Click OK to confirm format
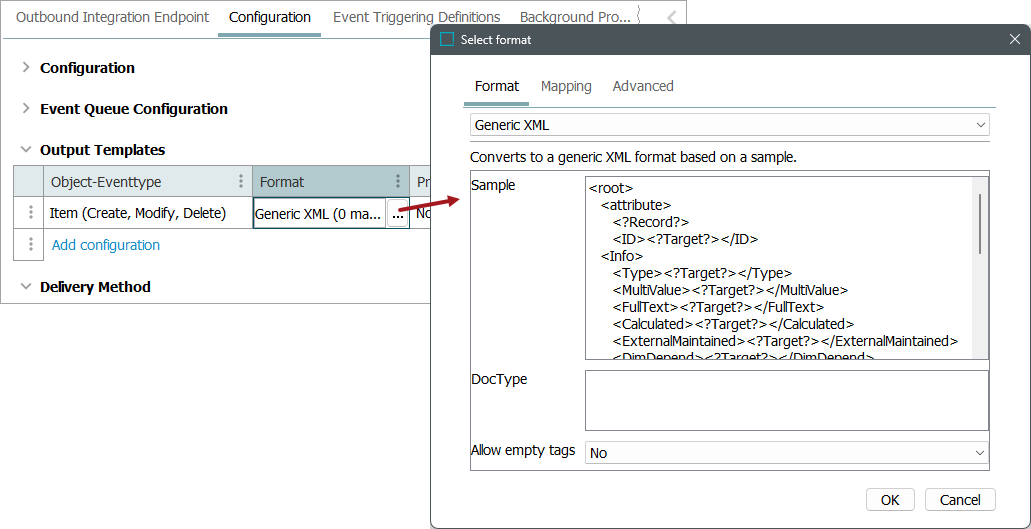Viewport: 1031px width, 529px height. (890, 500)
